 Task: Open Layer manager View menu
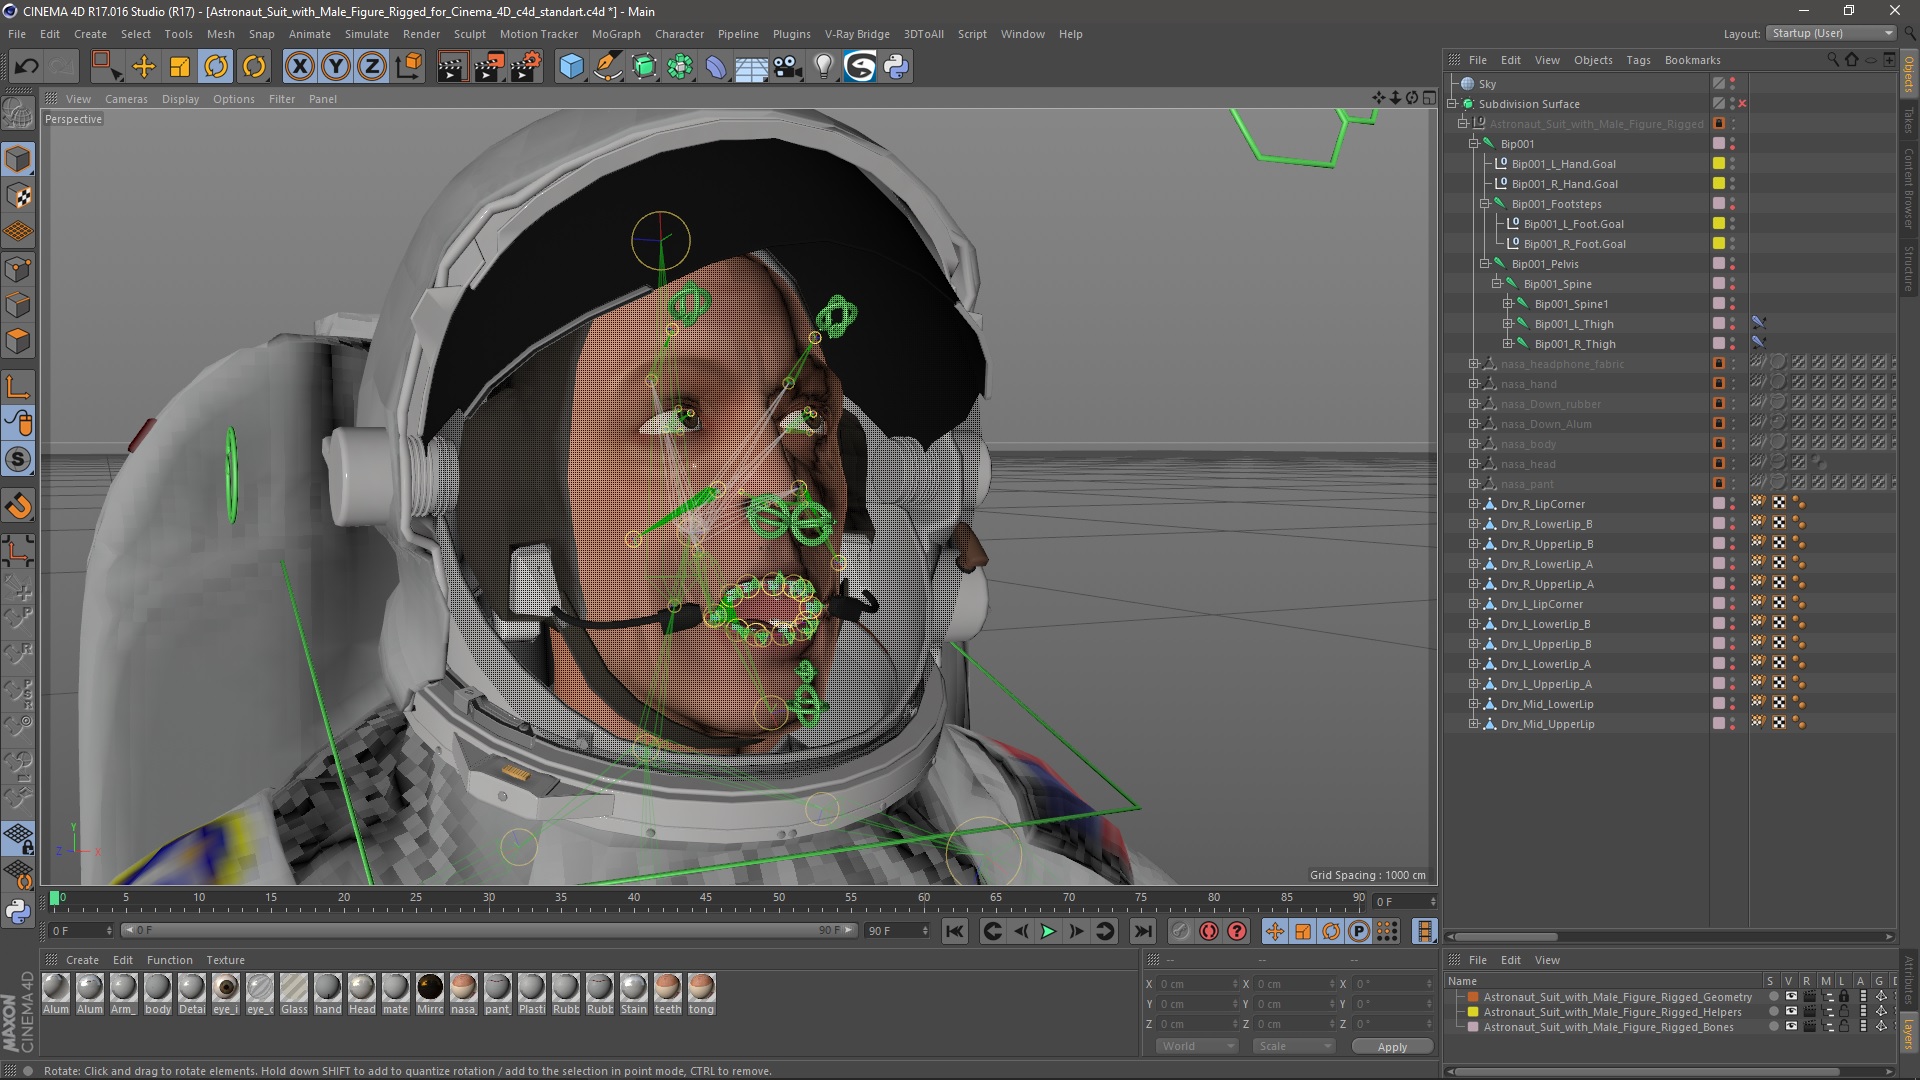1547,960
